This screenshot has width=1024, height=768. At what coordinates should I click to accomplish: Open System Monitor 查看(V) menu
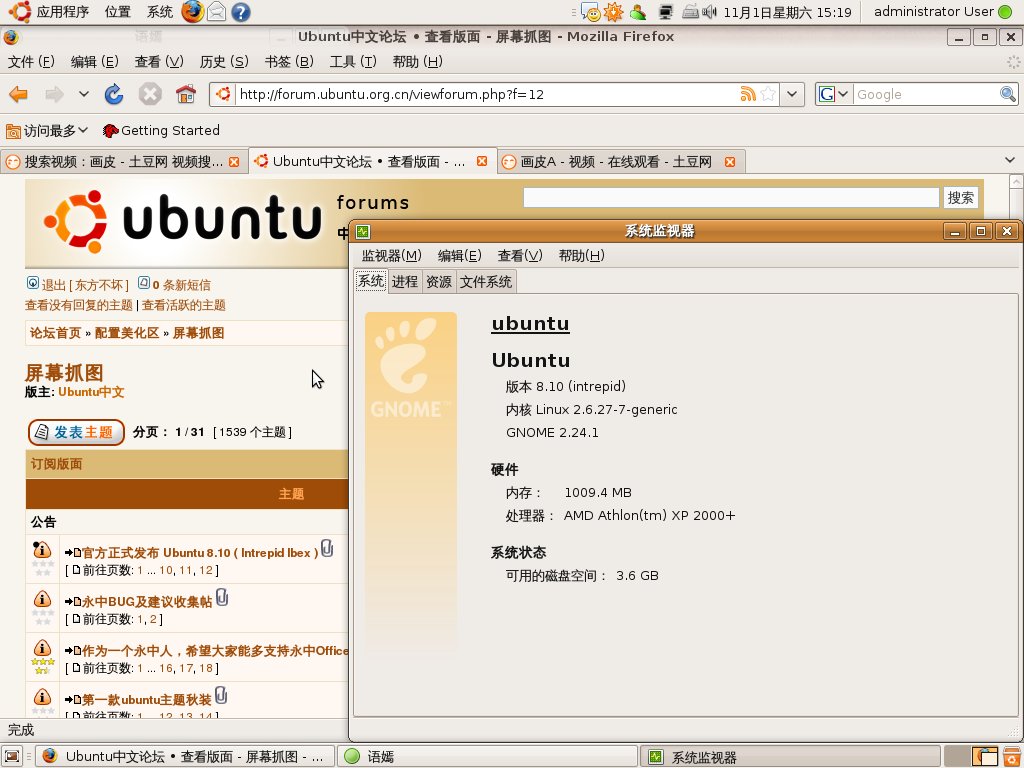tap(520, 255)
